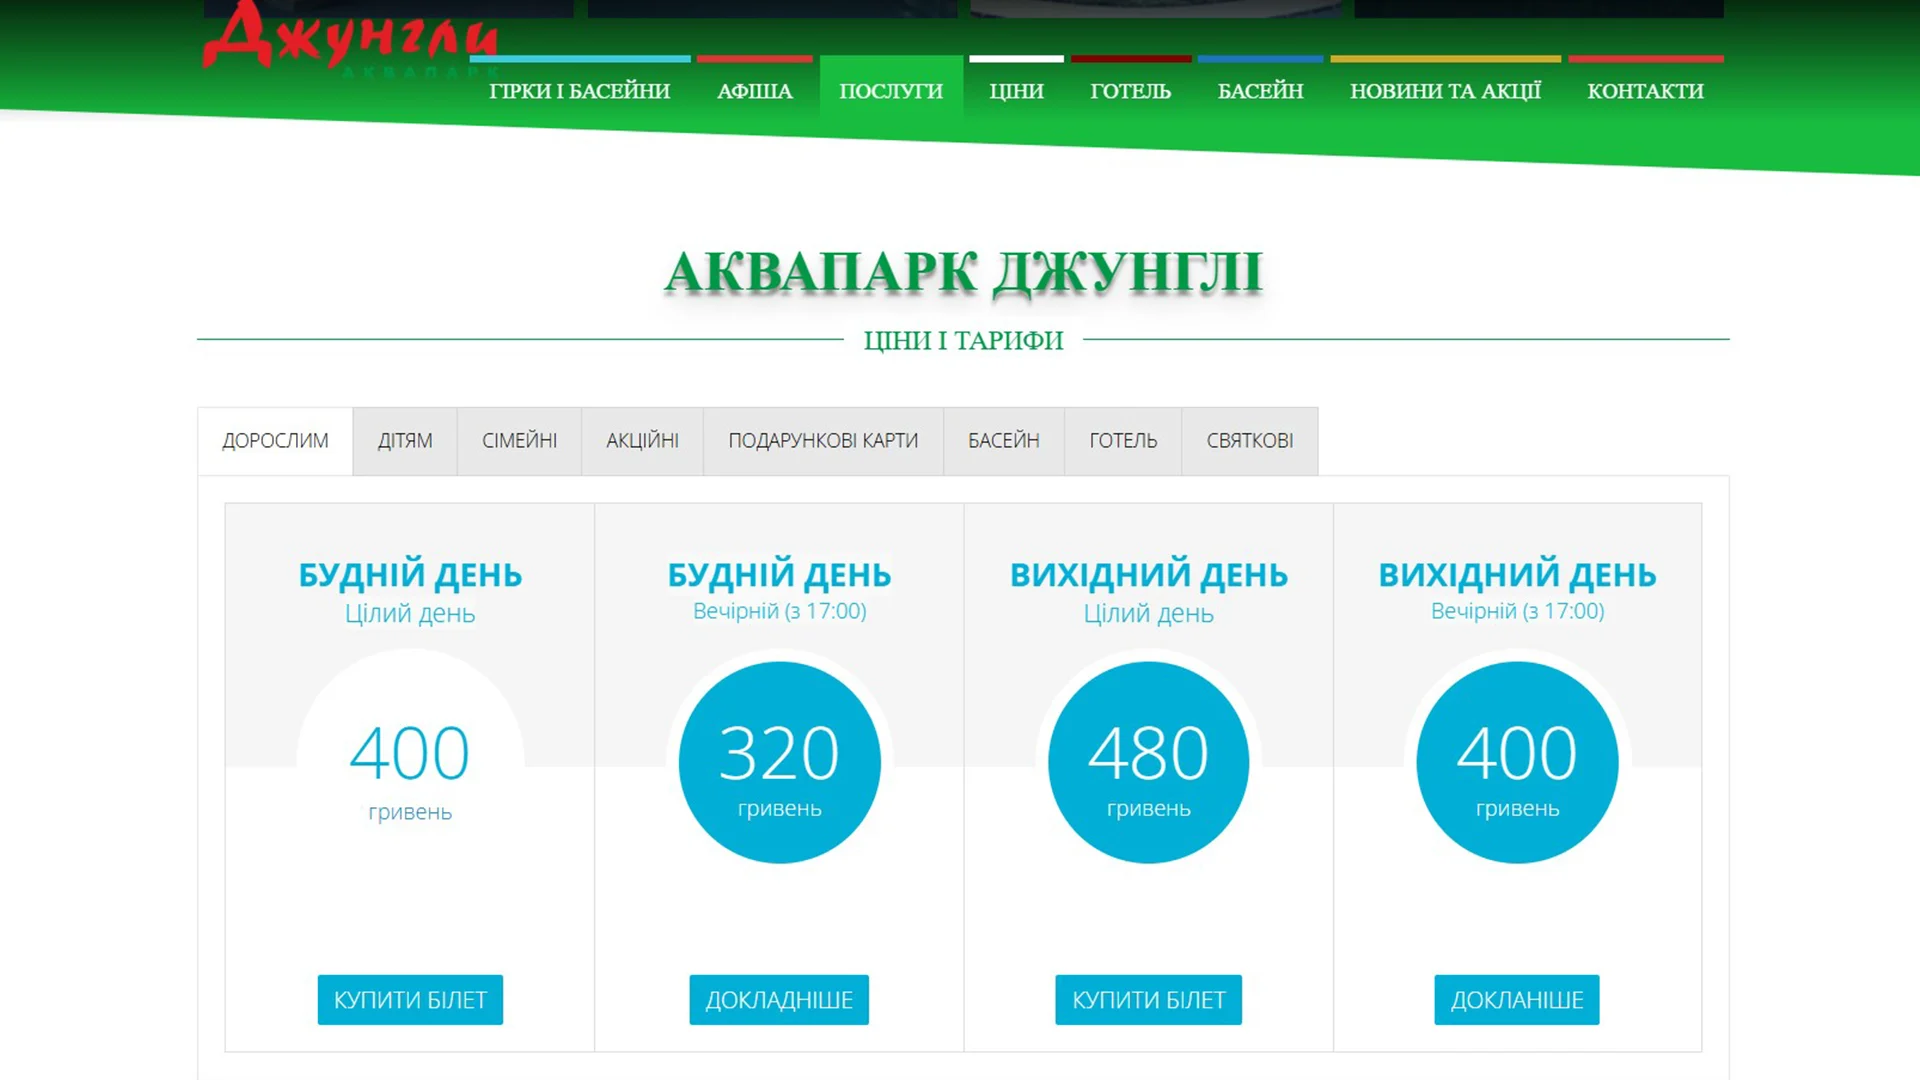
Task: Click ДОКЛАДНІШЕ under the 320 hryven evening rate
Action: click(x=779, y=999)
